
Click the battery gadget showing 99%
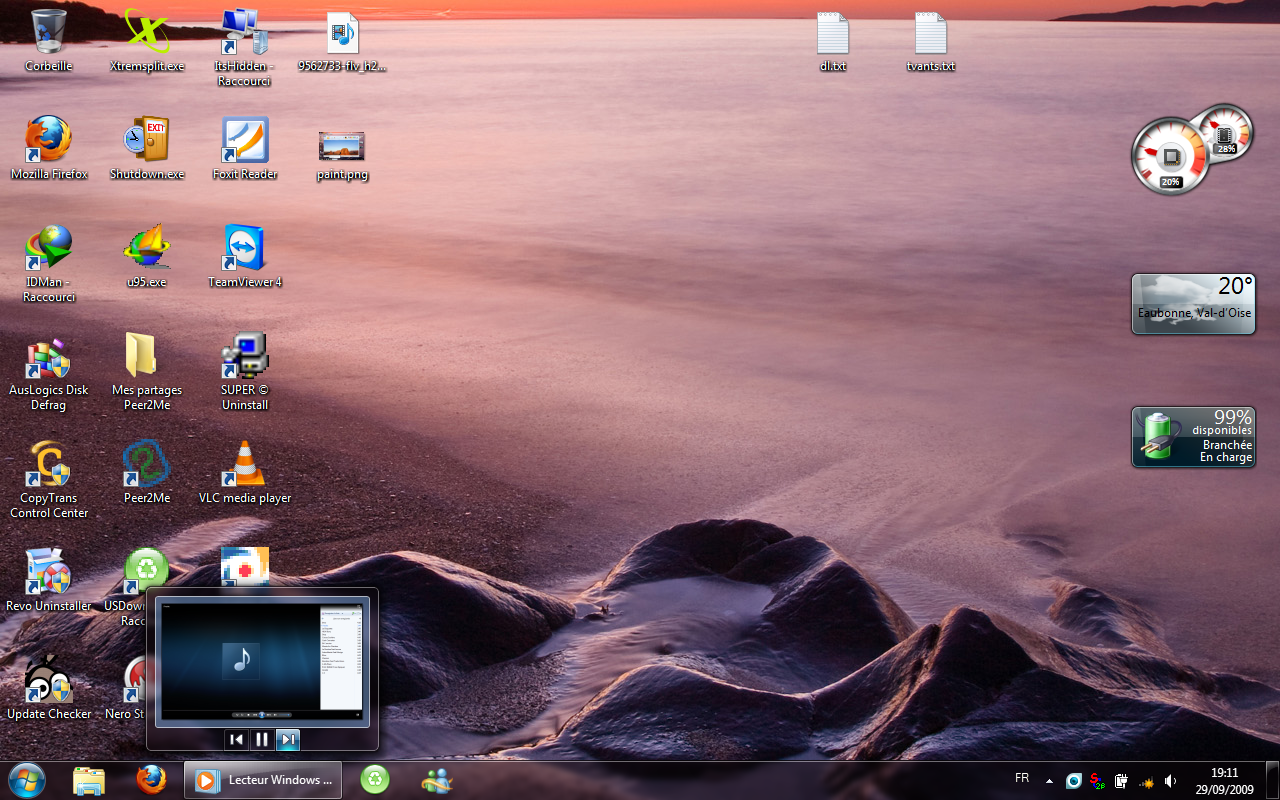(x=1193, y=437)
